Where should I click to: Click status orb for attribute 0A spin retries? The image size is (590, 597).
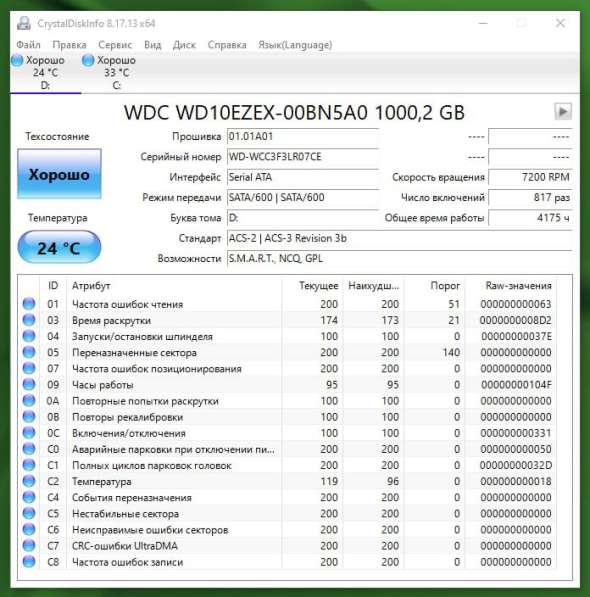[x=29, y=401]
